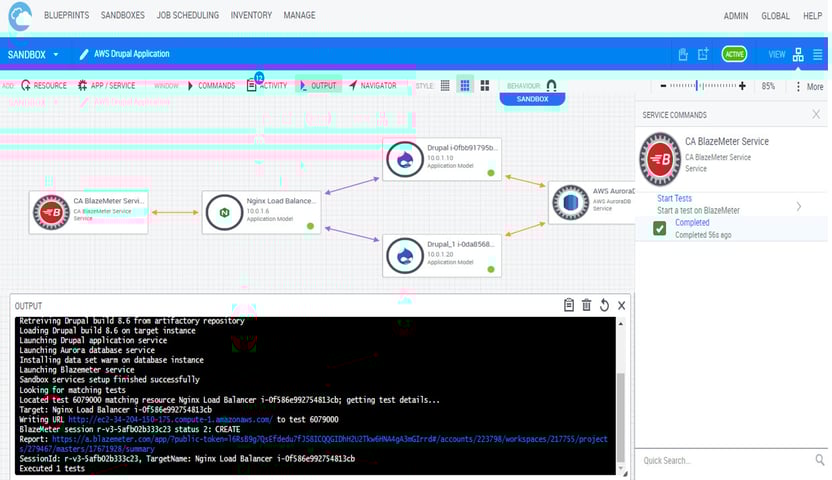Copy output to clipboard icon

coord(569,305)
